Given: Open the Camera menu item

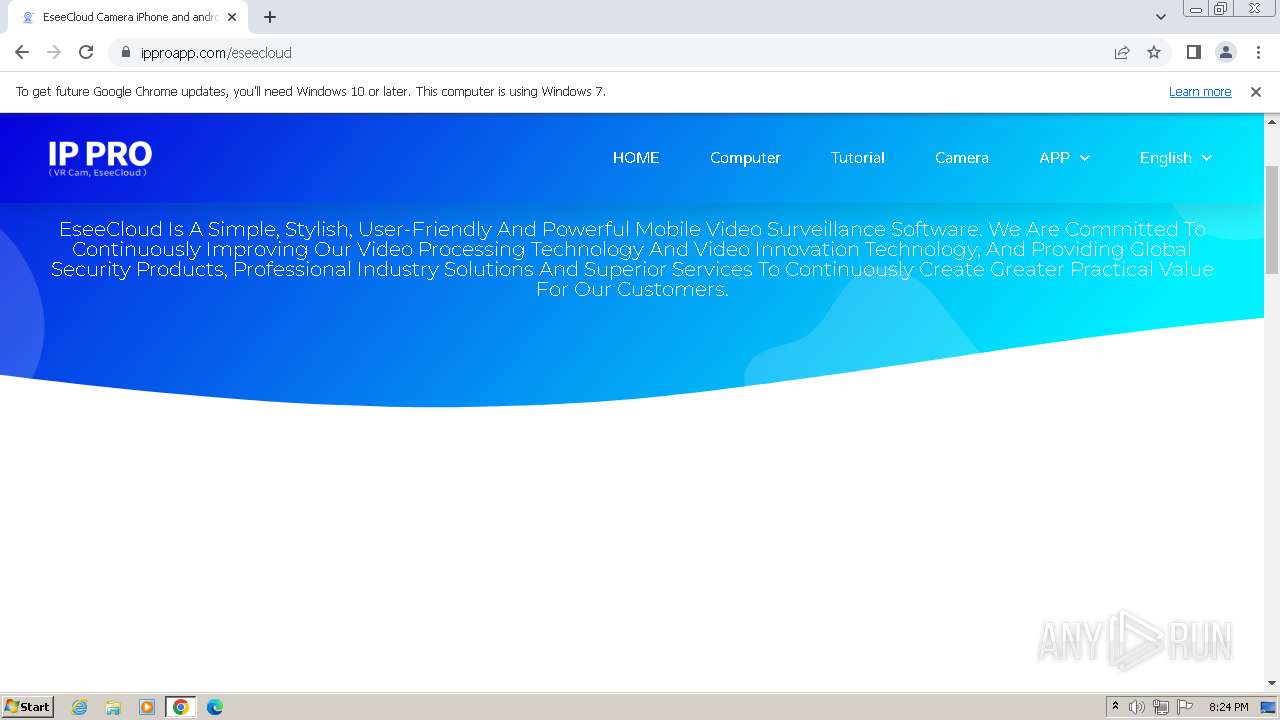Looking at the screenshot, I should point(962,158).
